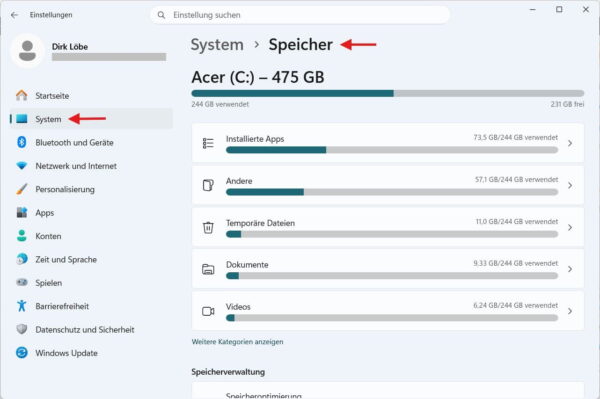600x399 pixels.
Task: Click the Apps sidebar icon
Action: pos(22,212)
